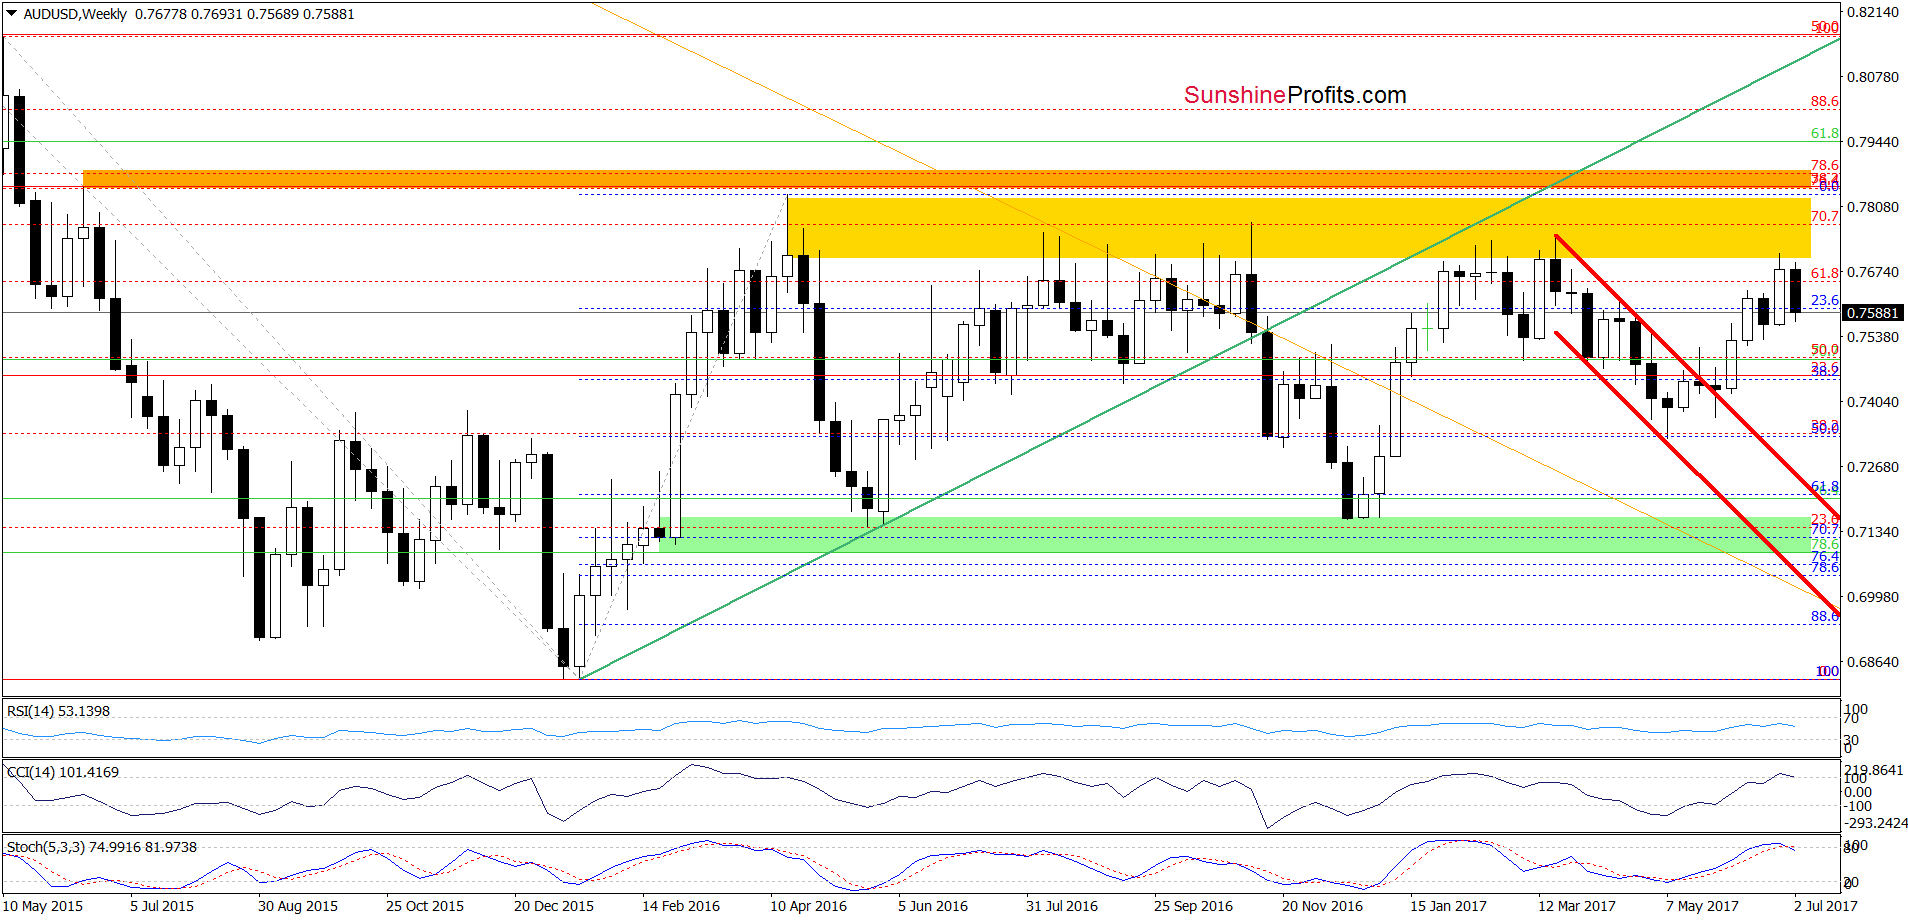The image size is (1908, 920).
Task: Click the green 61.8 Fibonacci label near 0.79440
Action: point(1824,133)
